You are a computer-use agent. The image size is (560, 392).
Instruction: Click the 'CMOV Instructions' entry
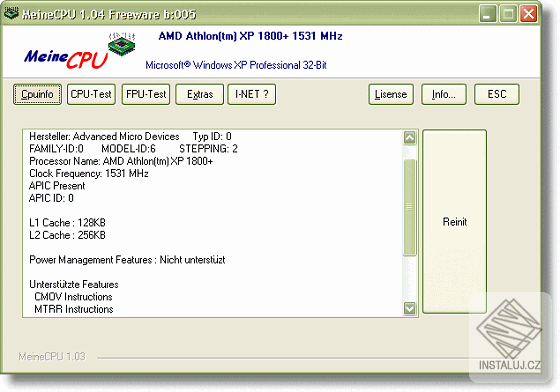click(73, 297)
